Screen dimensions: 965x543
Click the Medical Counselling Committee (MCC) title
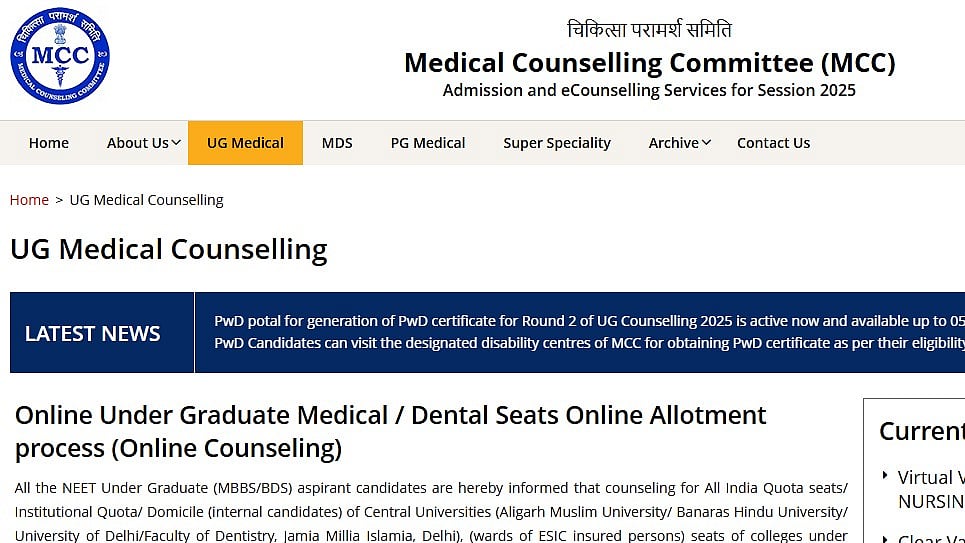click(x=649, y=63)
